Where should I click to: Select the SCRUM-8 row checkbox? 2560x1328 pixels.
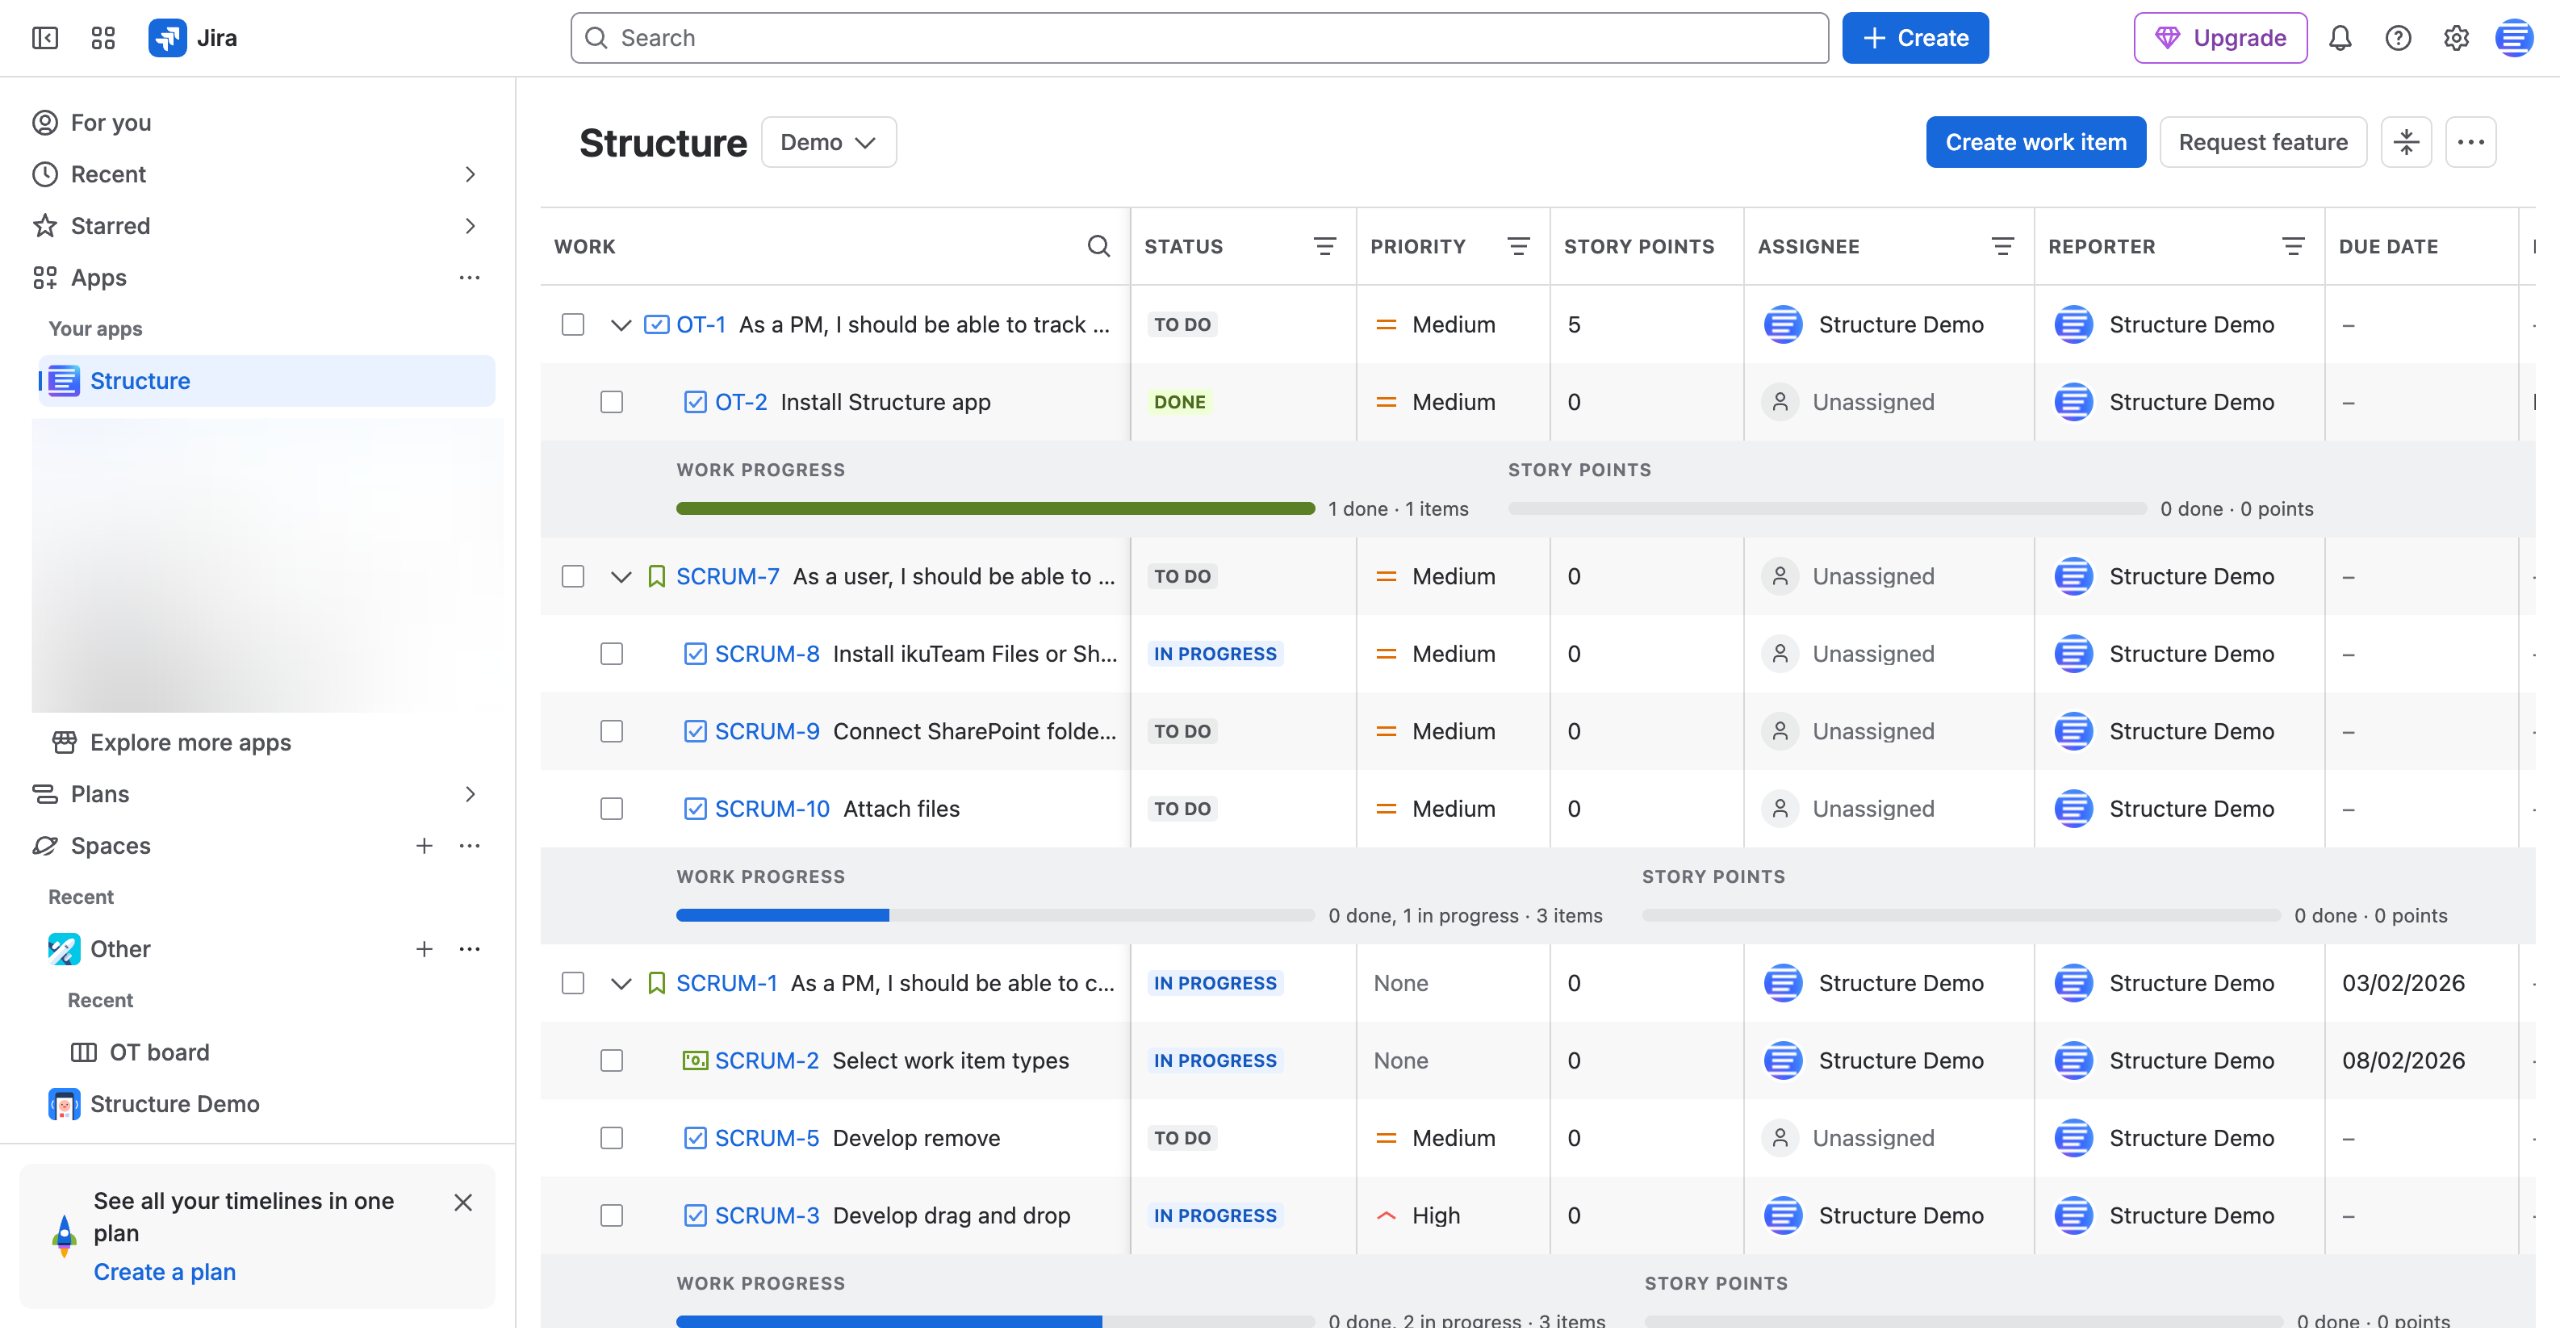[612, 654]
